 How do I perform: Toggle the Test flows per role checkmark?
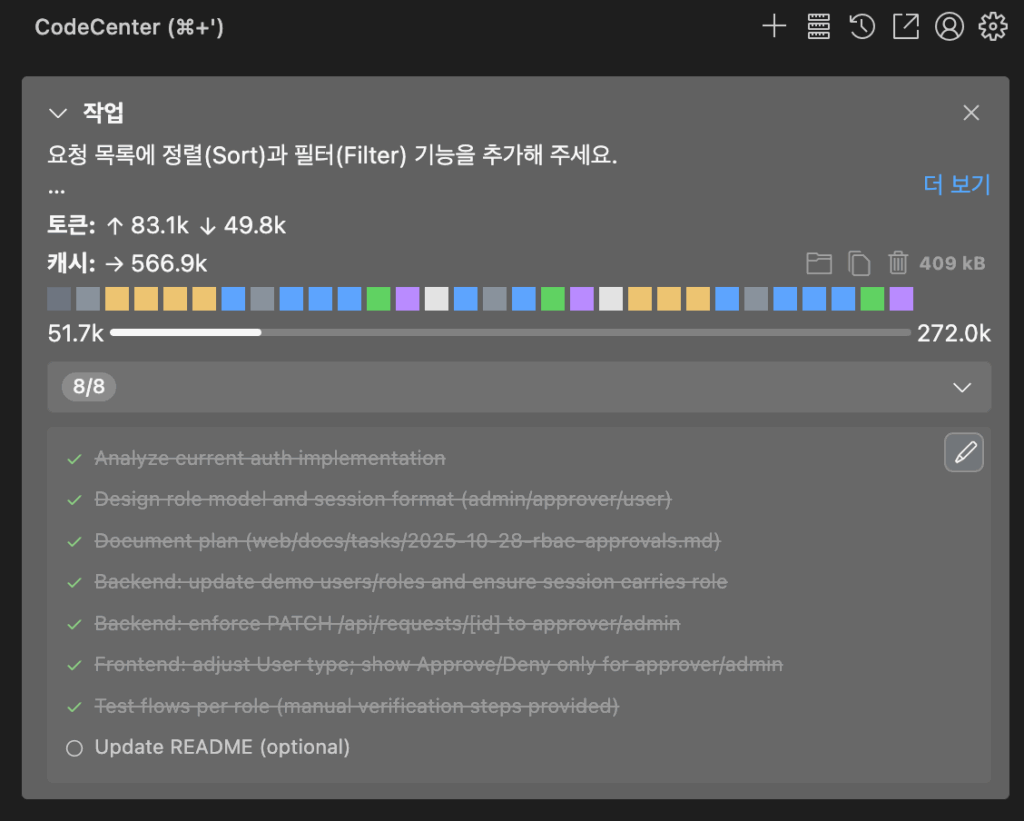point(74,707)
